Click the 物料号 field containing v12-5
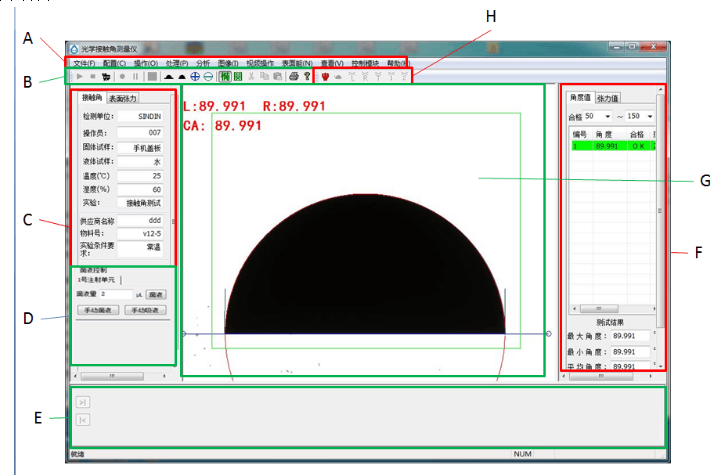 click(140, 233)
